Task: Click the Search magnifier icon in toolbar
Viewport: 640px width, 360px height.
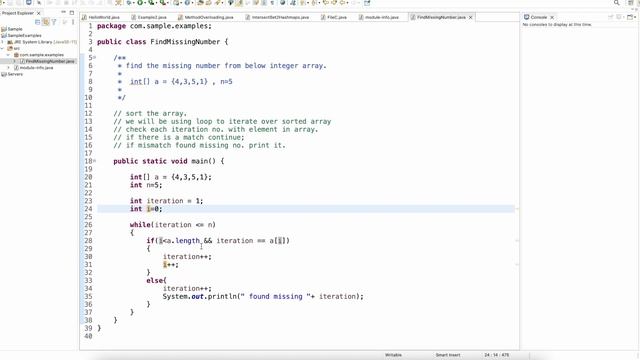Action: point(616,3)
